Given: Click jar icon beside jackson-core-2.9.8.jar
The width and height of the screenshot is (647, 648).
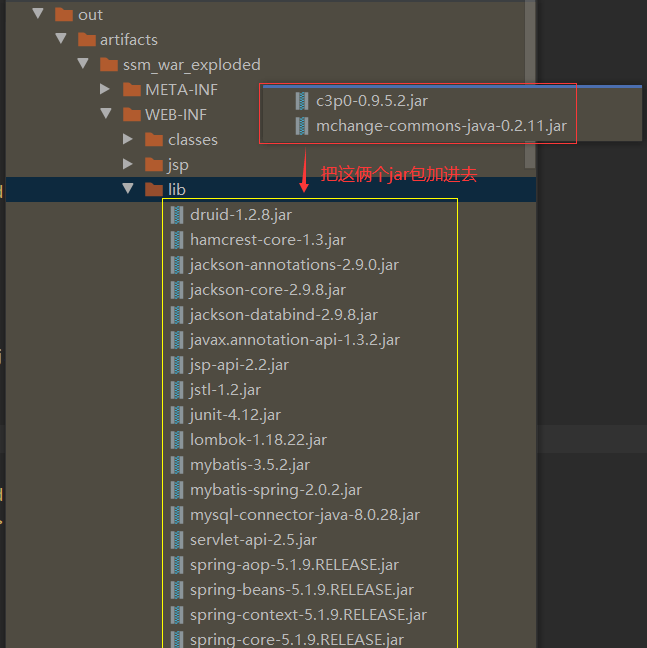Looking at the screenshot, I should 177,290.
